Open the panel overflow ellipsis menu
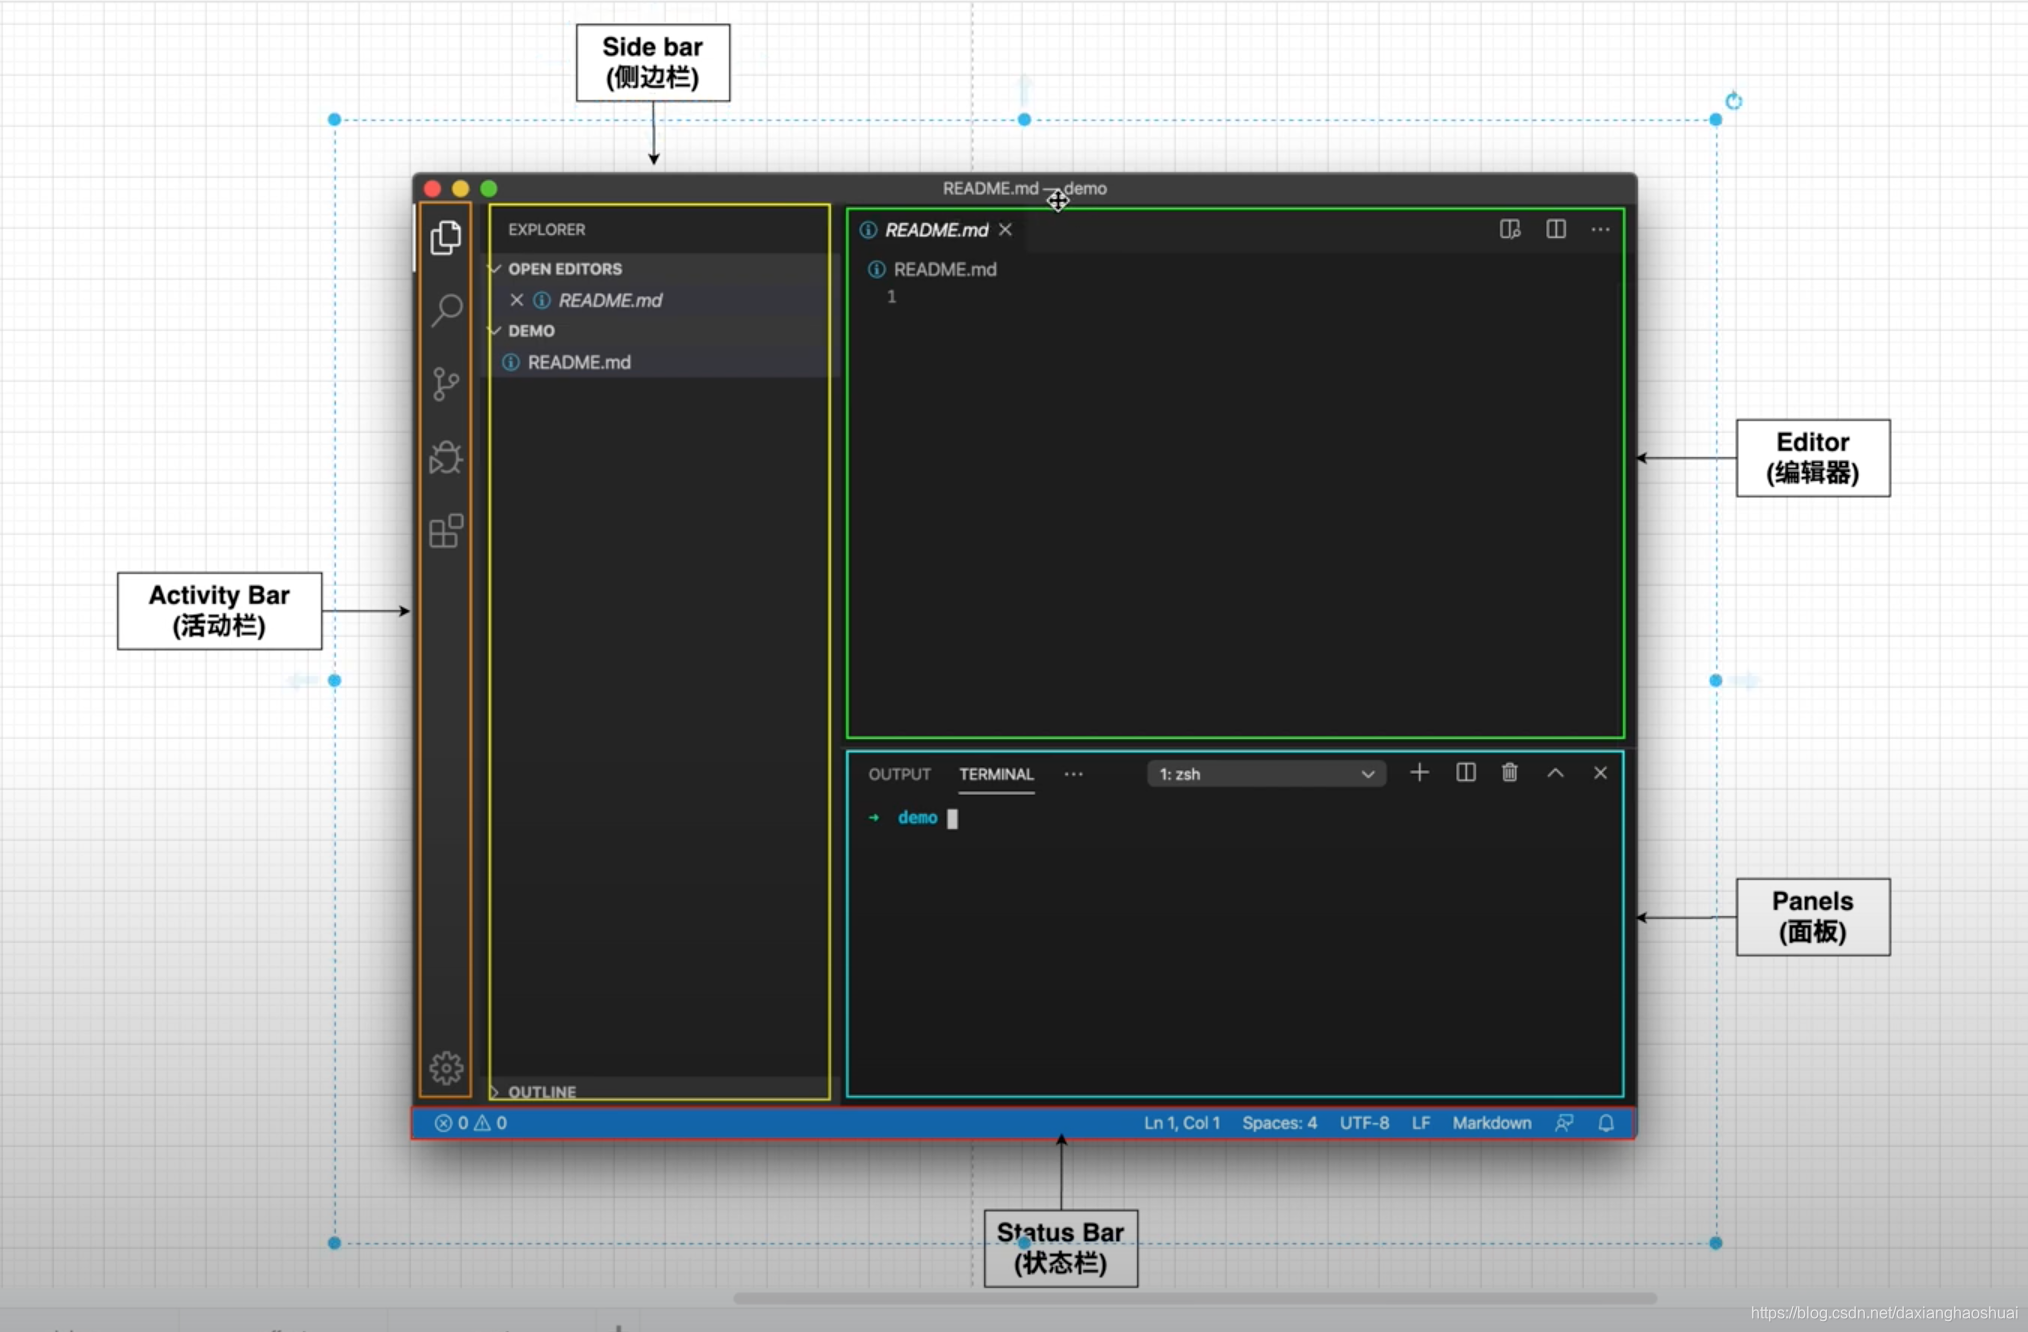The width and height of the screenshot is (2028, 1332). (1073, 774)
